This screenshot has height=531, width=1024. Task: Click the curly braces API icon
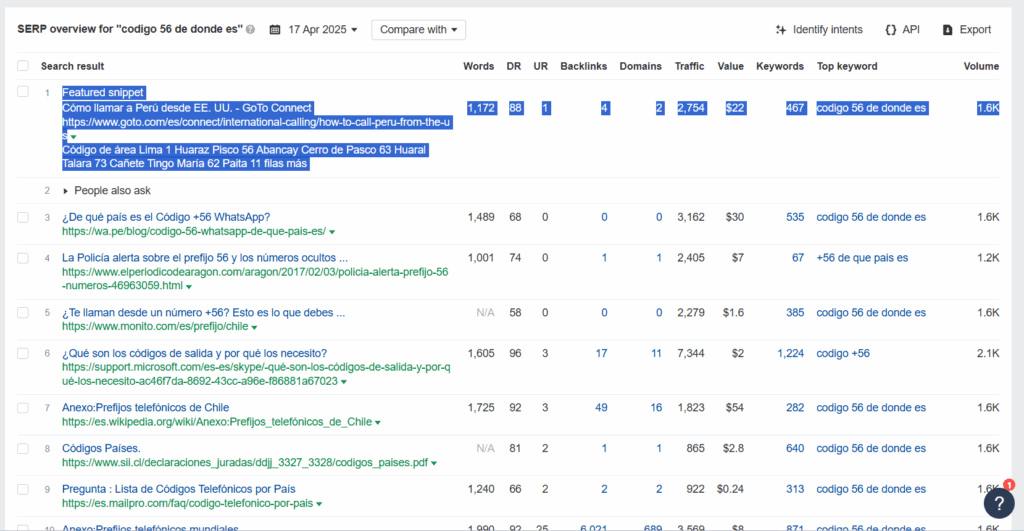coord(891,30)
